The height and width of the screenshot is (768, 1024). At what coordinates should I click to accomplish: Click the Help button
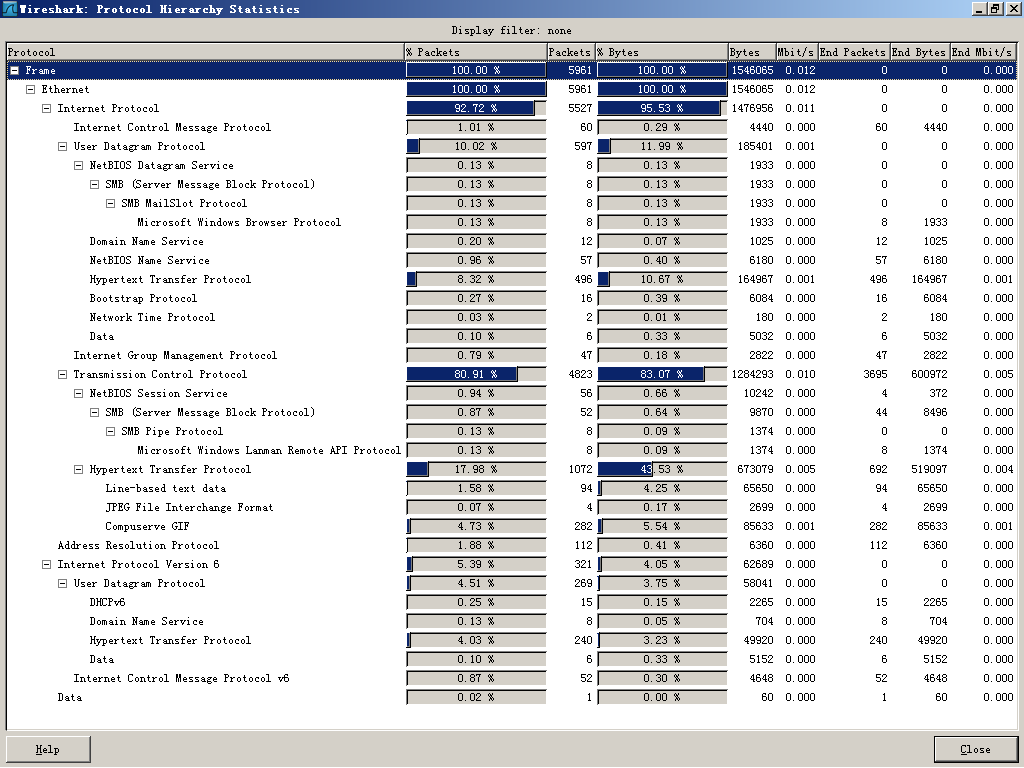tap(48, 749)
